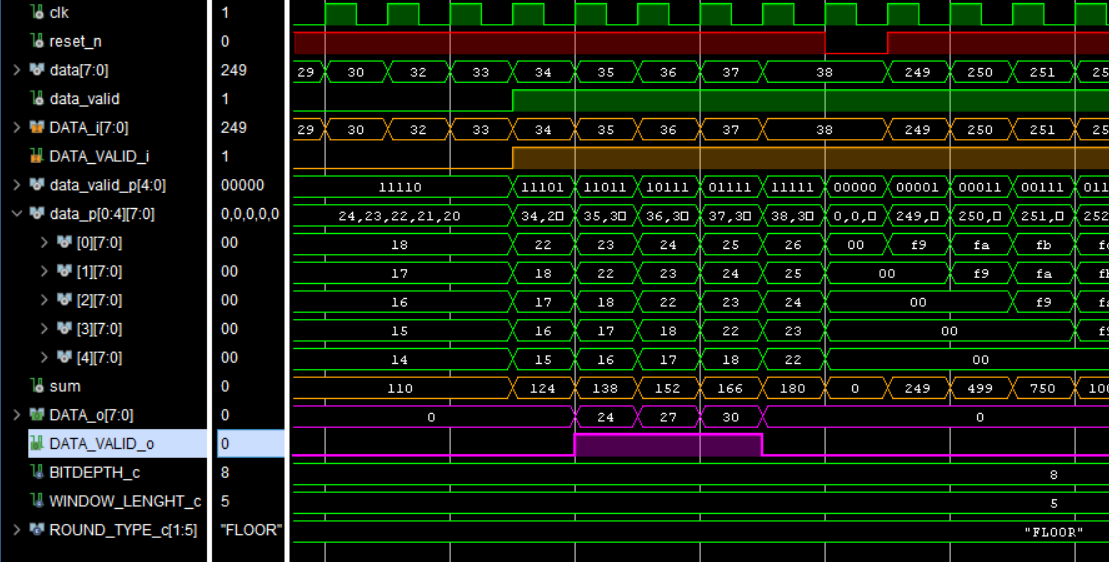Expand the ROUND_TYPE_c[1:5] signal
The height and width of the screenshot is (562, 1109).
click(x=16, y=530)
